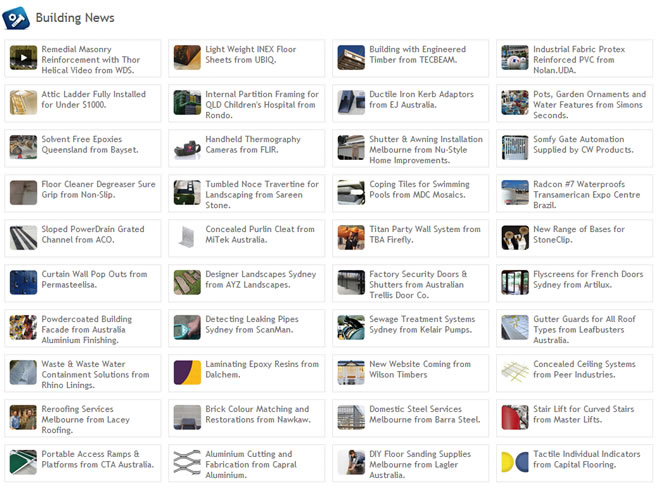656x488 pixels.
Task: Read Handheld Thermography Cameras from FLIR
Action: coord(253,144)
